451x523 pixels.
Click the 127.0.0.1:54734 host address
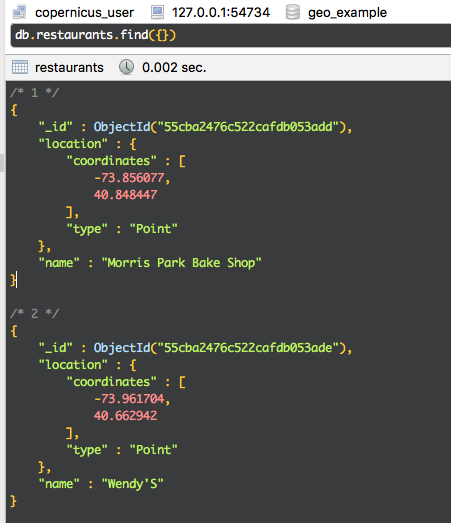tap(221, 13)
